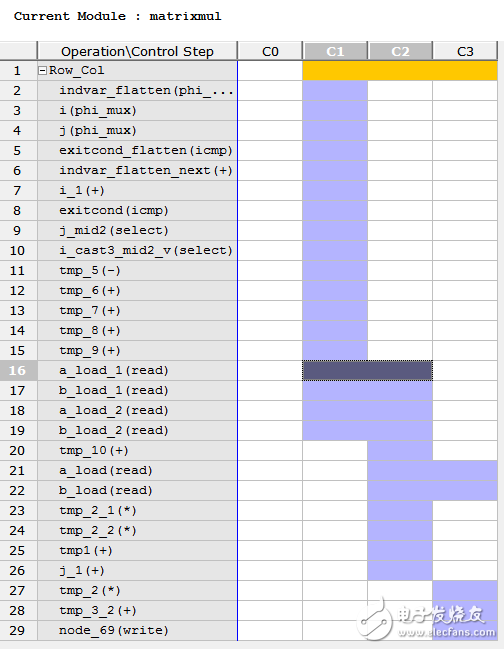Click the tmp_10(+) schedule bar in C2
The image size is (504, 649).
(400, 451)
